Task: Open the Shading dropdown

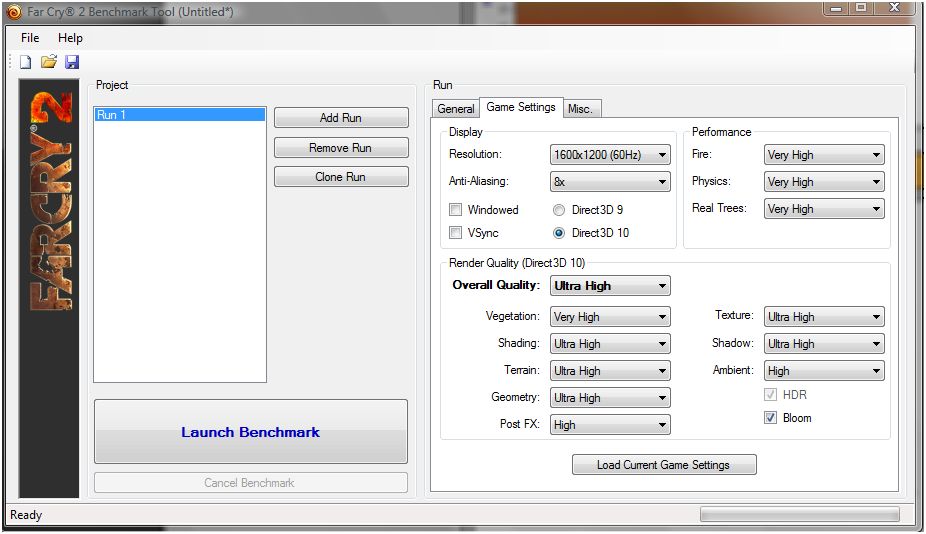Action: click(610, 344)
